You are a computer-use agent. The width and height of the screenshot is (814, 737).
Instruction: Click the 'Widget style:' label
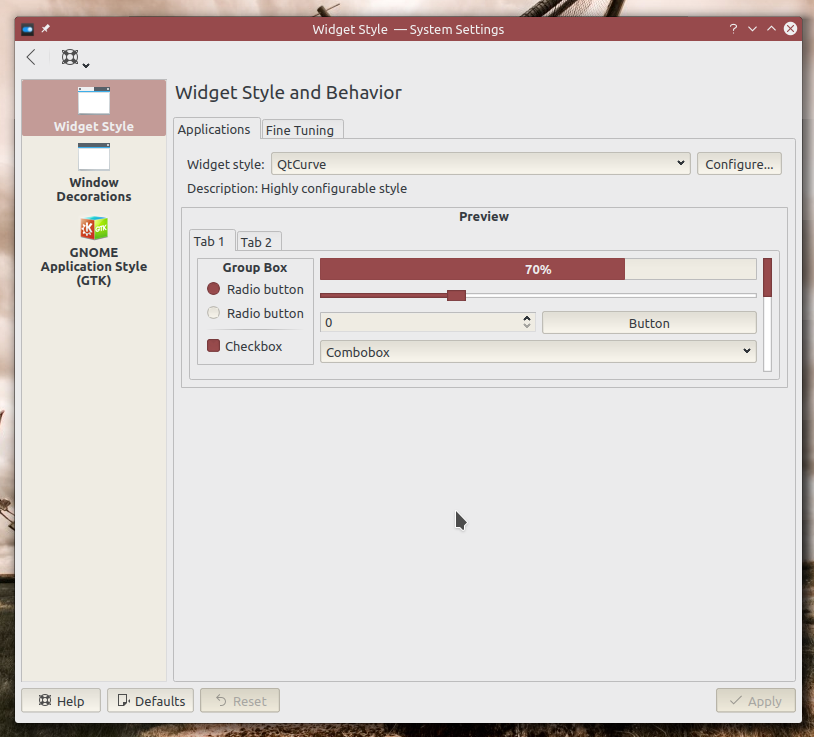(x=226, y=165)
